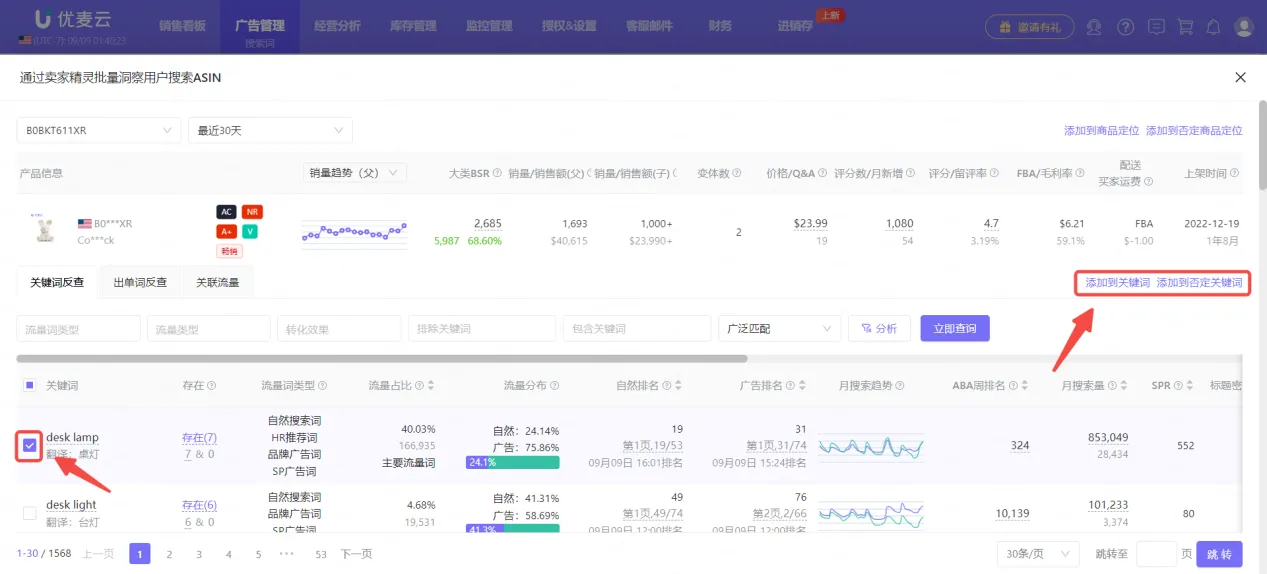Open the shopping cart icon
The height and width of the screenshot is (574, 1267).
pos(1186,26)
